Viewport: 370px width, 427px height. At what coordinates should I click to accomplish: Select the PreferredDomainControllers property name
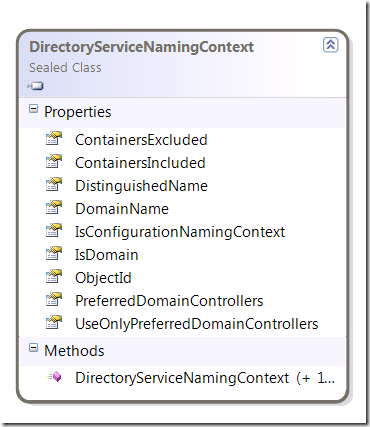pyautogui.click(x=169, y=301)
